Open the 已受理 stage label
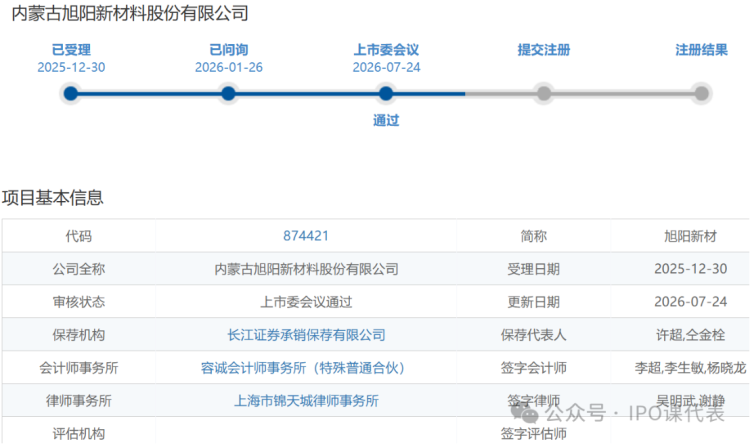 point(71,50)
